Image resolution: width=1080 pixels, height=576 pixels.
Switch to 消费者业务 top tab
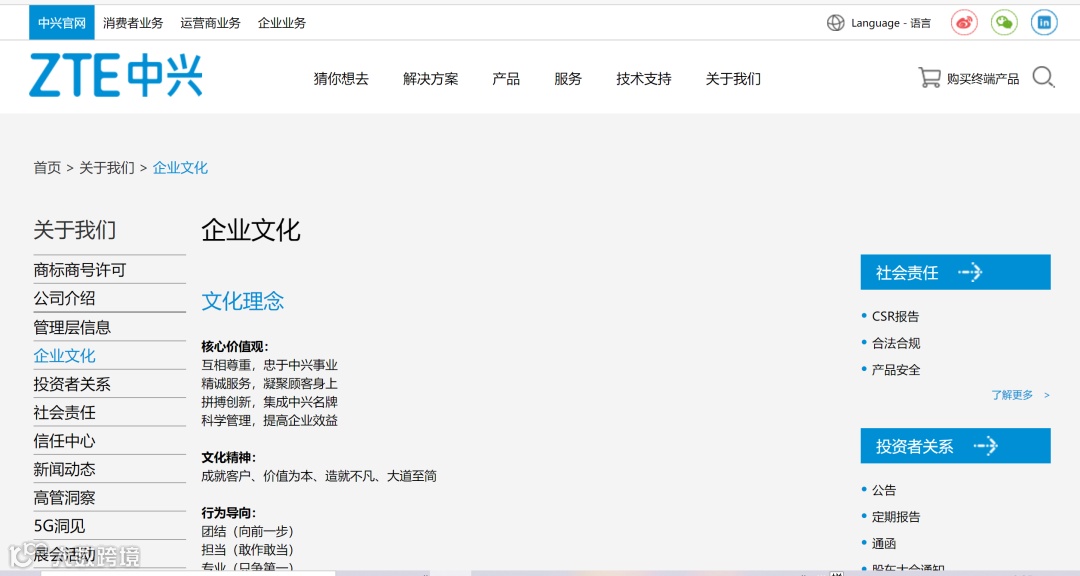click(x=133, y=23)
